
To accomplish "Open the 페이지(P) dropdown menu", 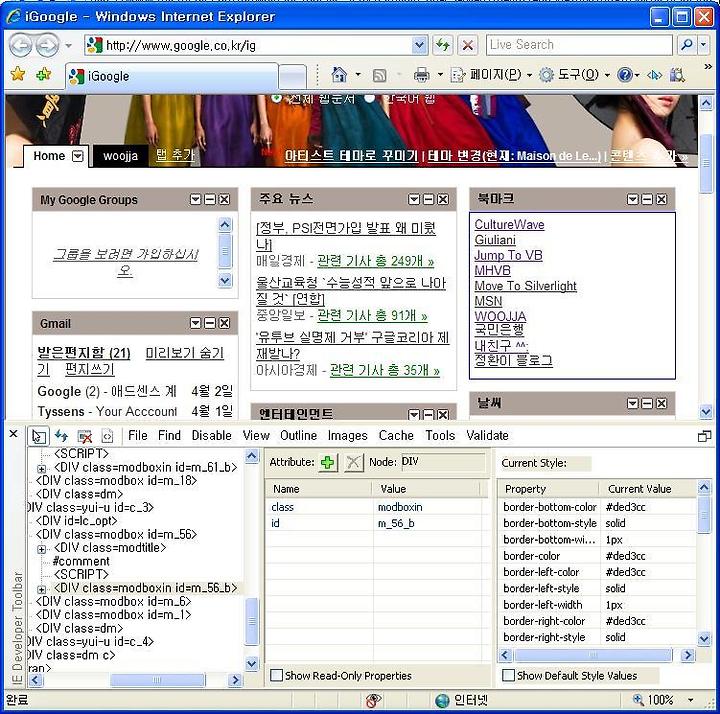I will click(529, 75).
